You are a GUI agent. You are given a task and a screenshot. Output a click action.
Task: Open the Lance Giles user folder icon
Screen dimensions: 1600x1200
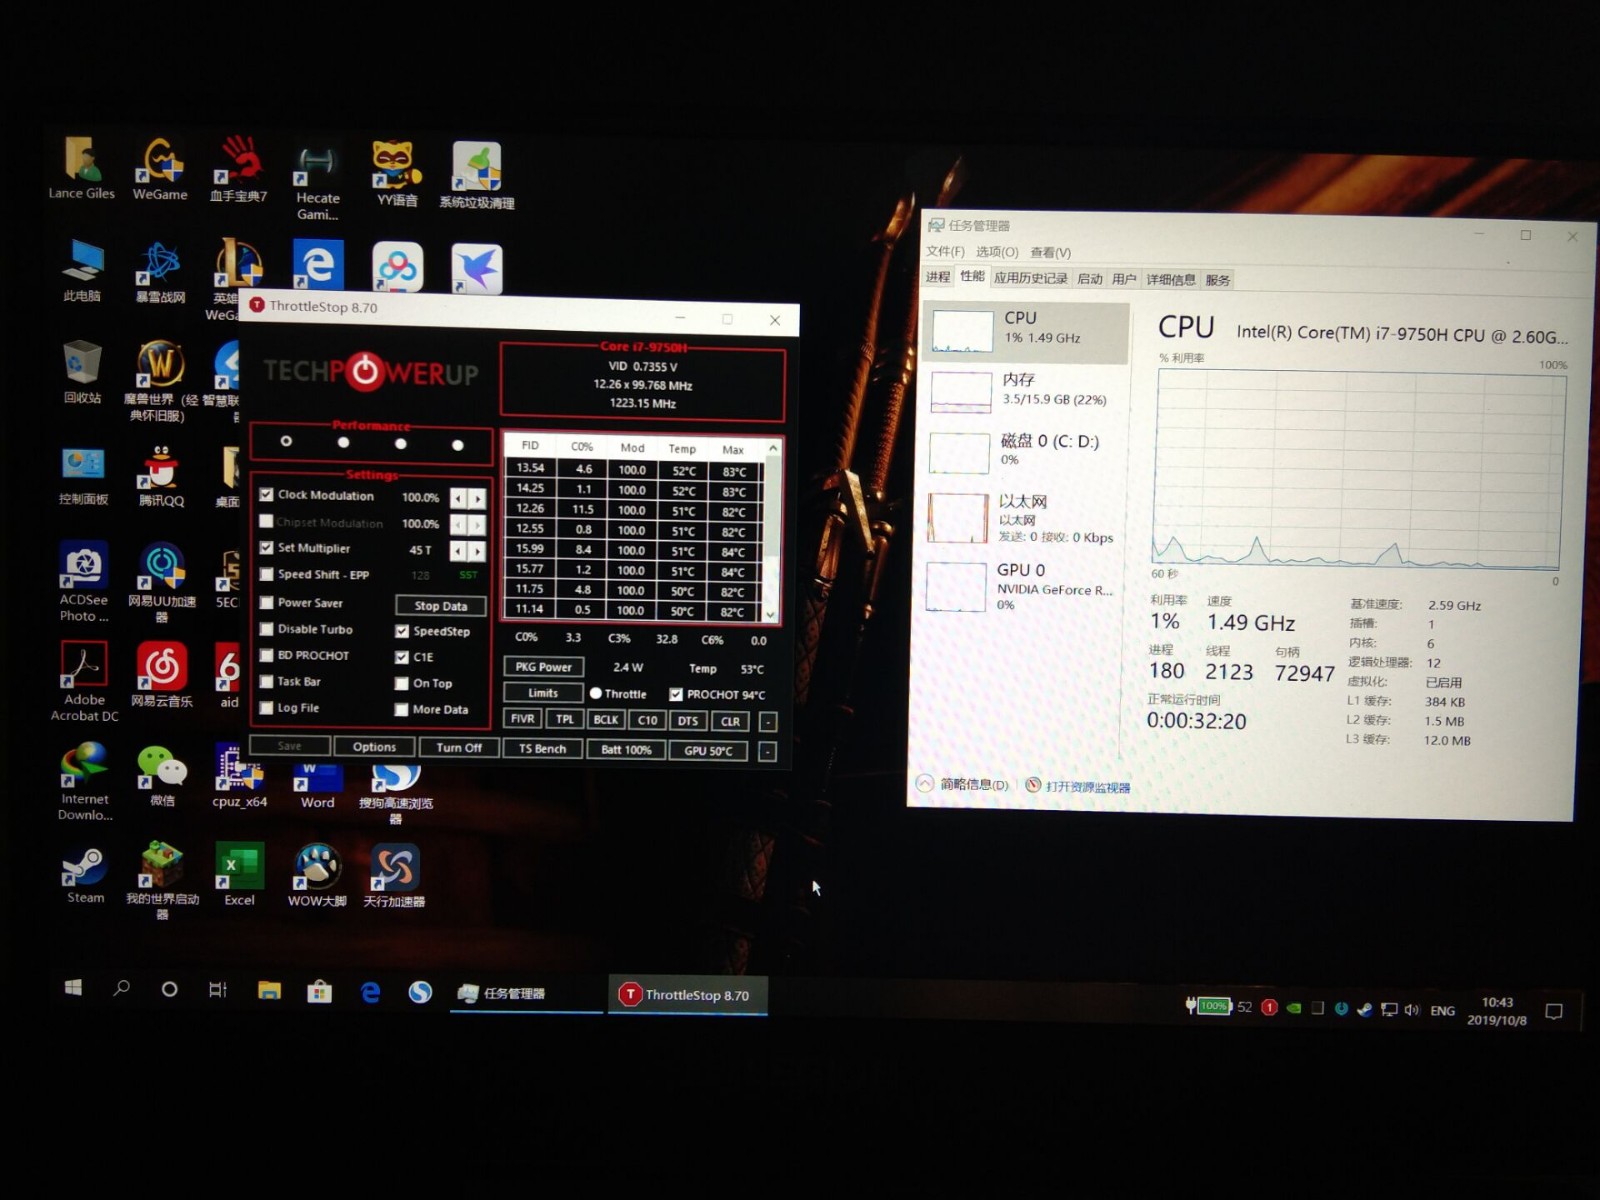point(81,168)
